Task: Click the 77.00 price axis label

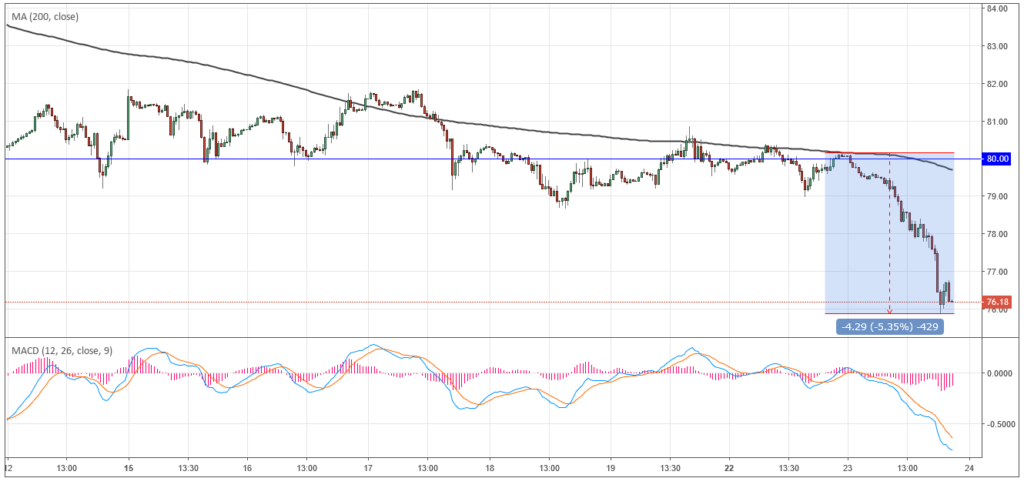Action: click(997, 271)
